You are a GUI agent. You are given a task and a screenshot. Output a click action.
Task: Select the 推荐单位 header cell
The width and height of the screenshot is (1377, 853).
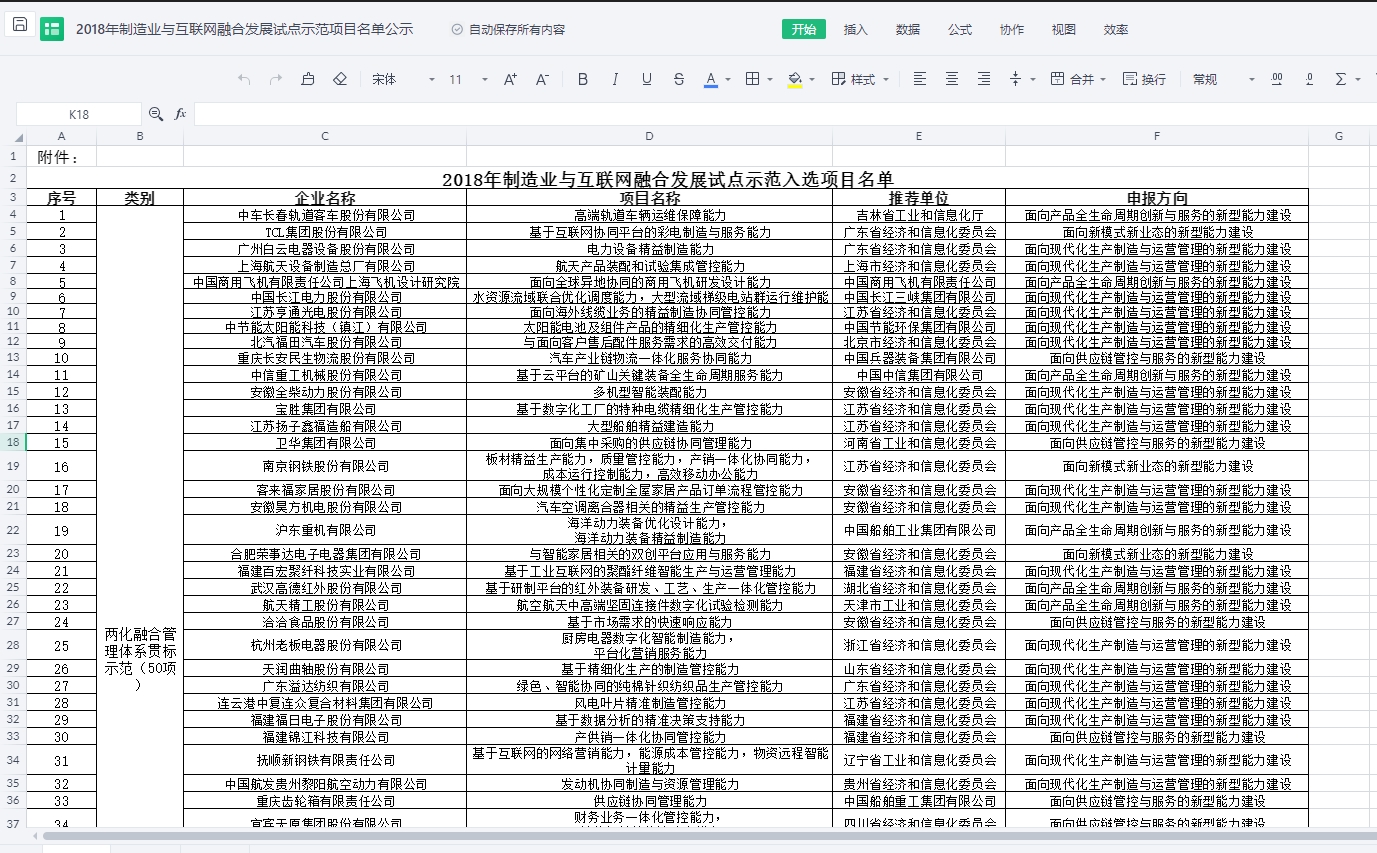pos(919,197)
